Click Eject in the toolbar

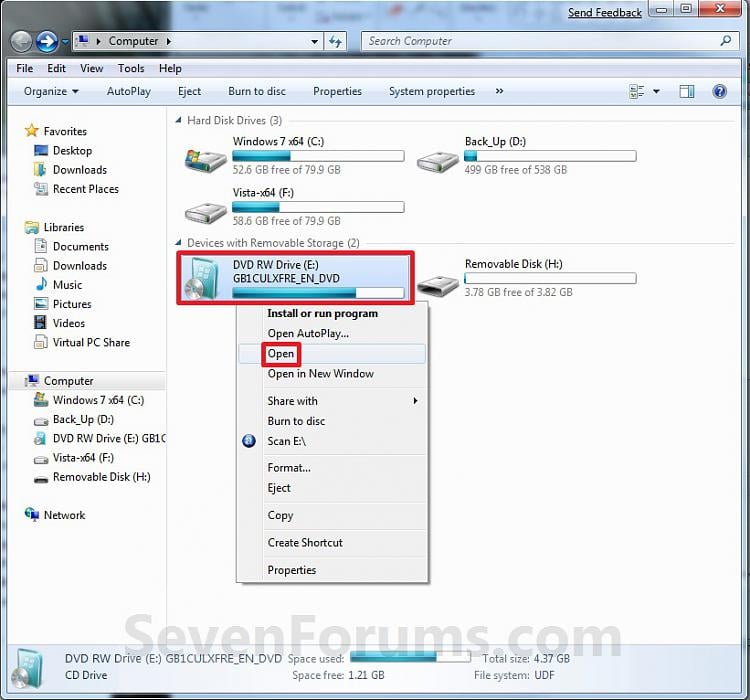pyautogui.click(x=189, y=91)
